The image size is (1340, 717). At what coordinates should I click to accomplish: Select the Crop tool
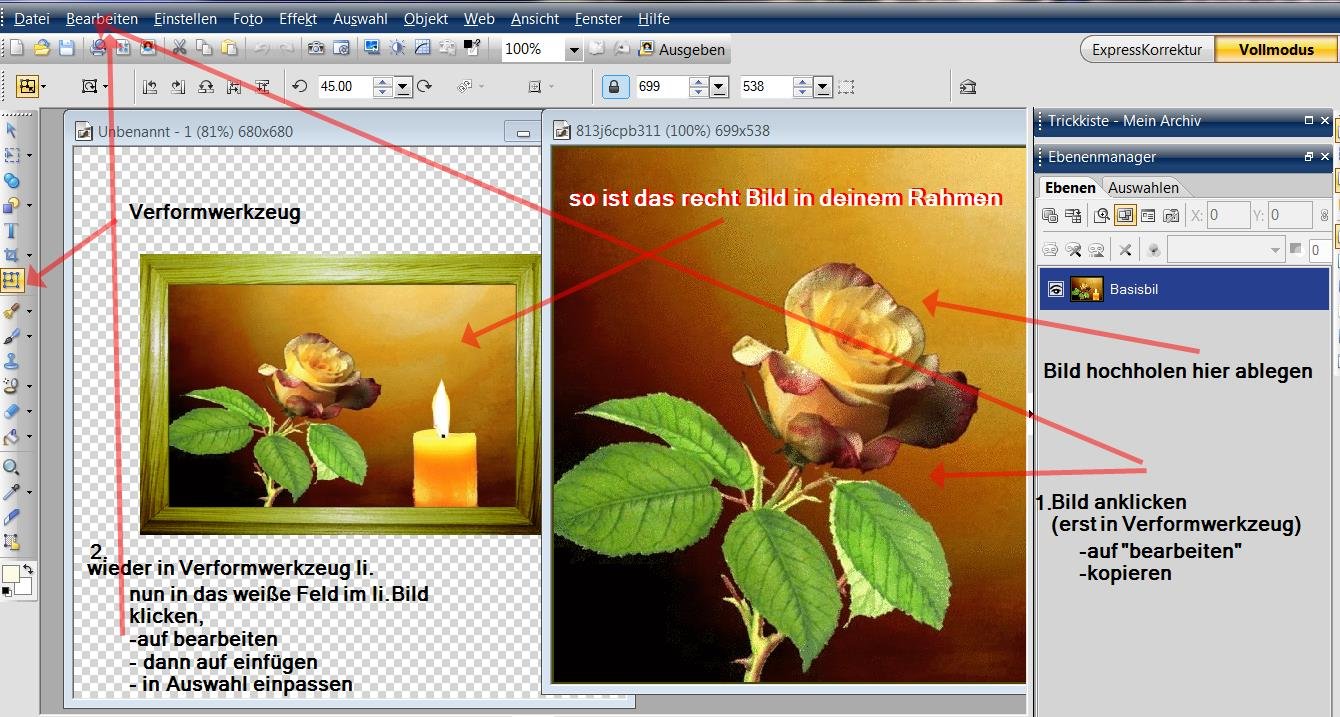click(x=12, y=256)
